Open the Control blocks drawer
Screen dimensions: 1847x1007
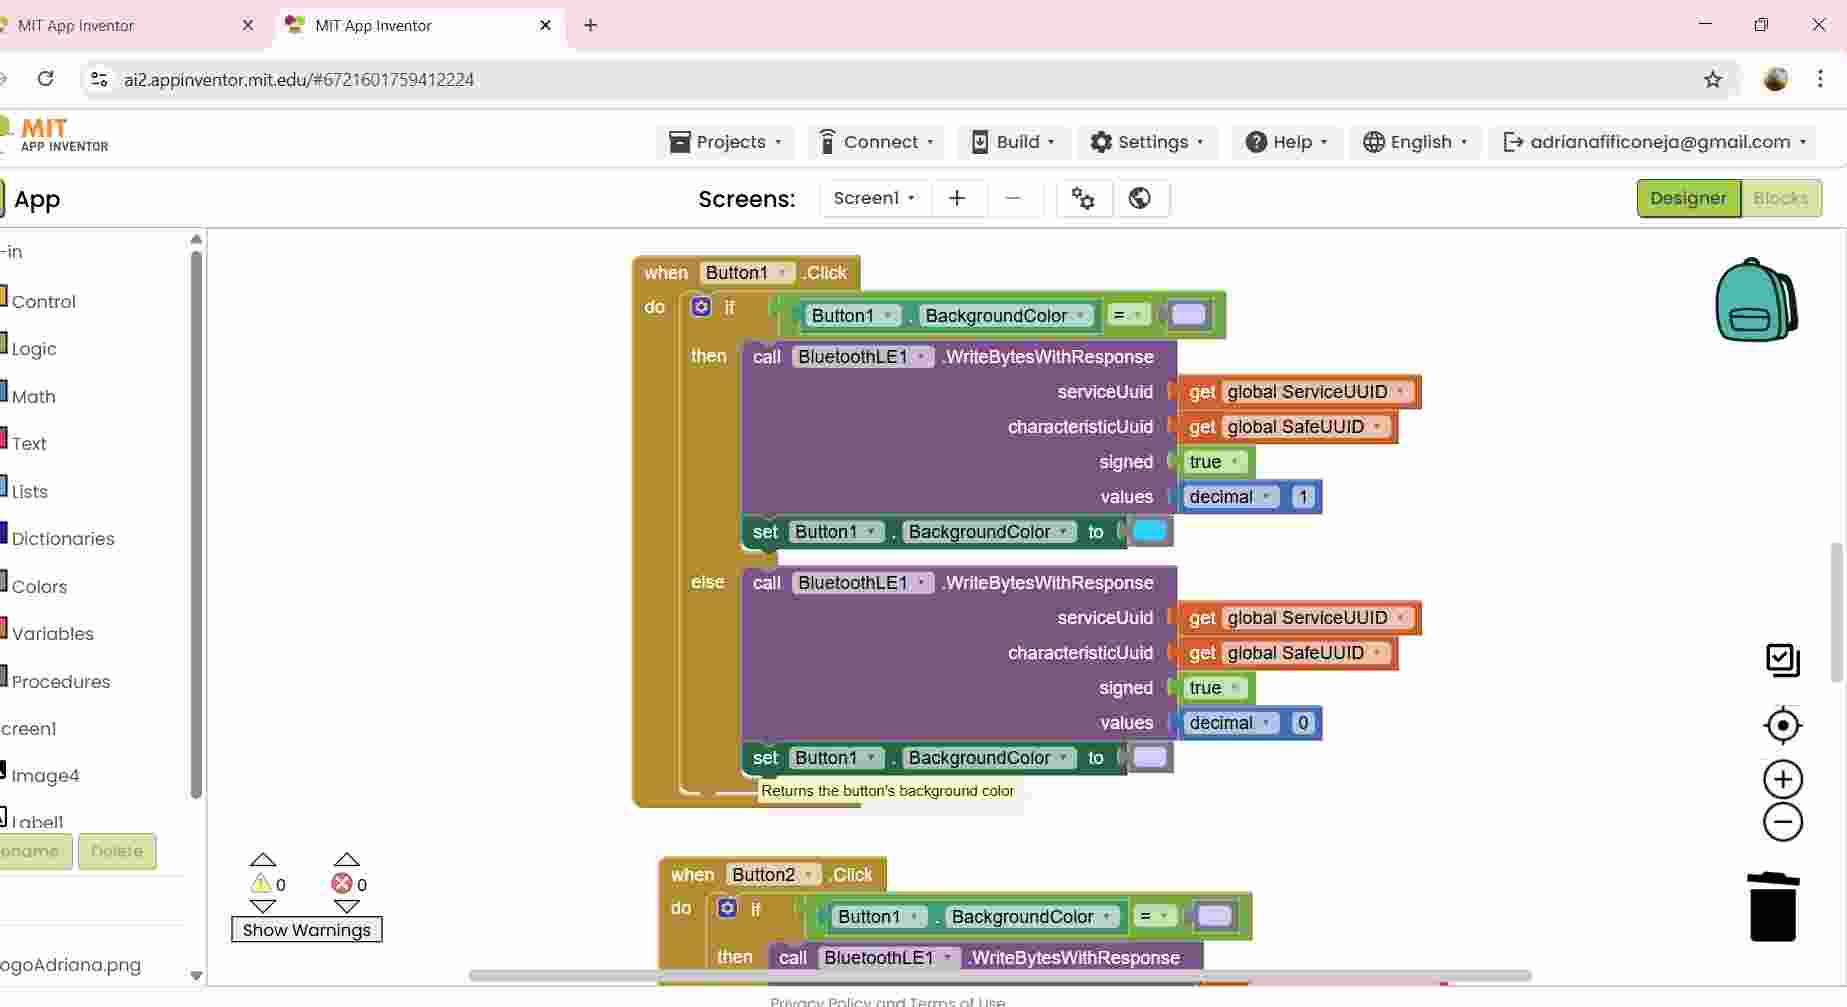pos(43,302)
